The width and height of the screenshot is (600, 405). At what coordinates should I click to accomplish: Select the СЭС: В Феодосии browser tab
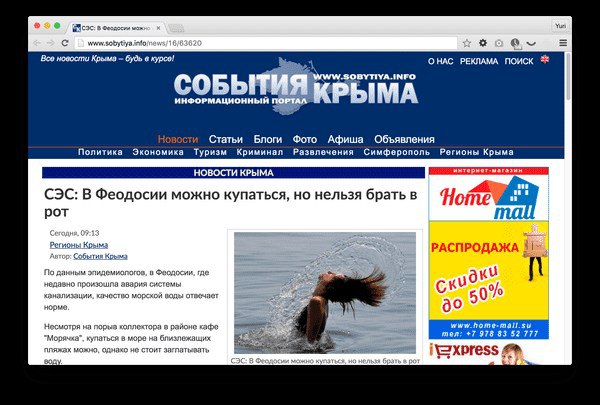pos(117,28)
